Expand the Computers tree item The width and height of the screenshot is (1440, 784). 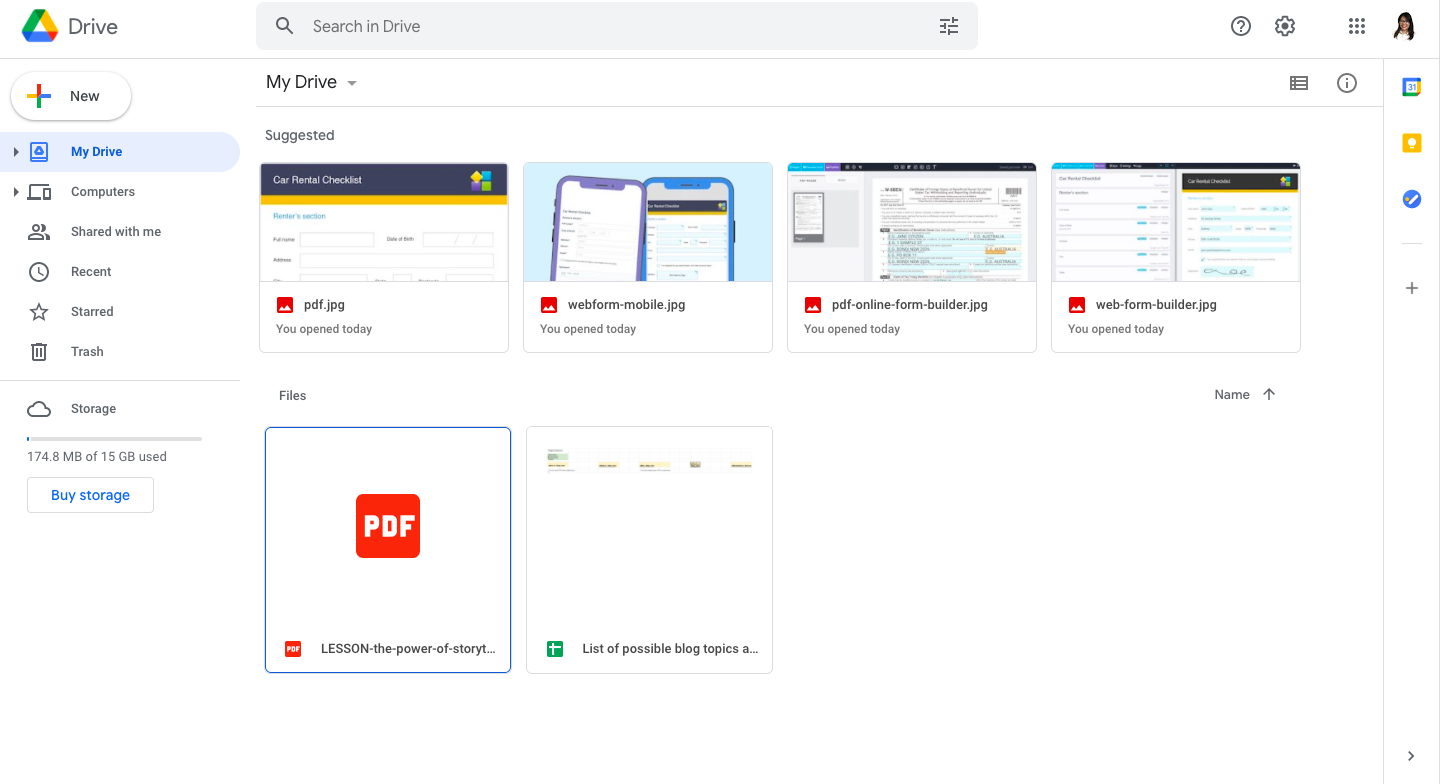(x=16, y=192)
